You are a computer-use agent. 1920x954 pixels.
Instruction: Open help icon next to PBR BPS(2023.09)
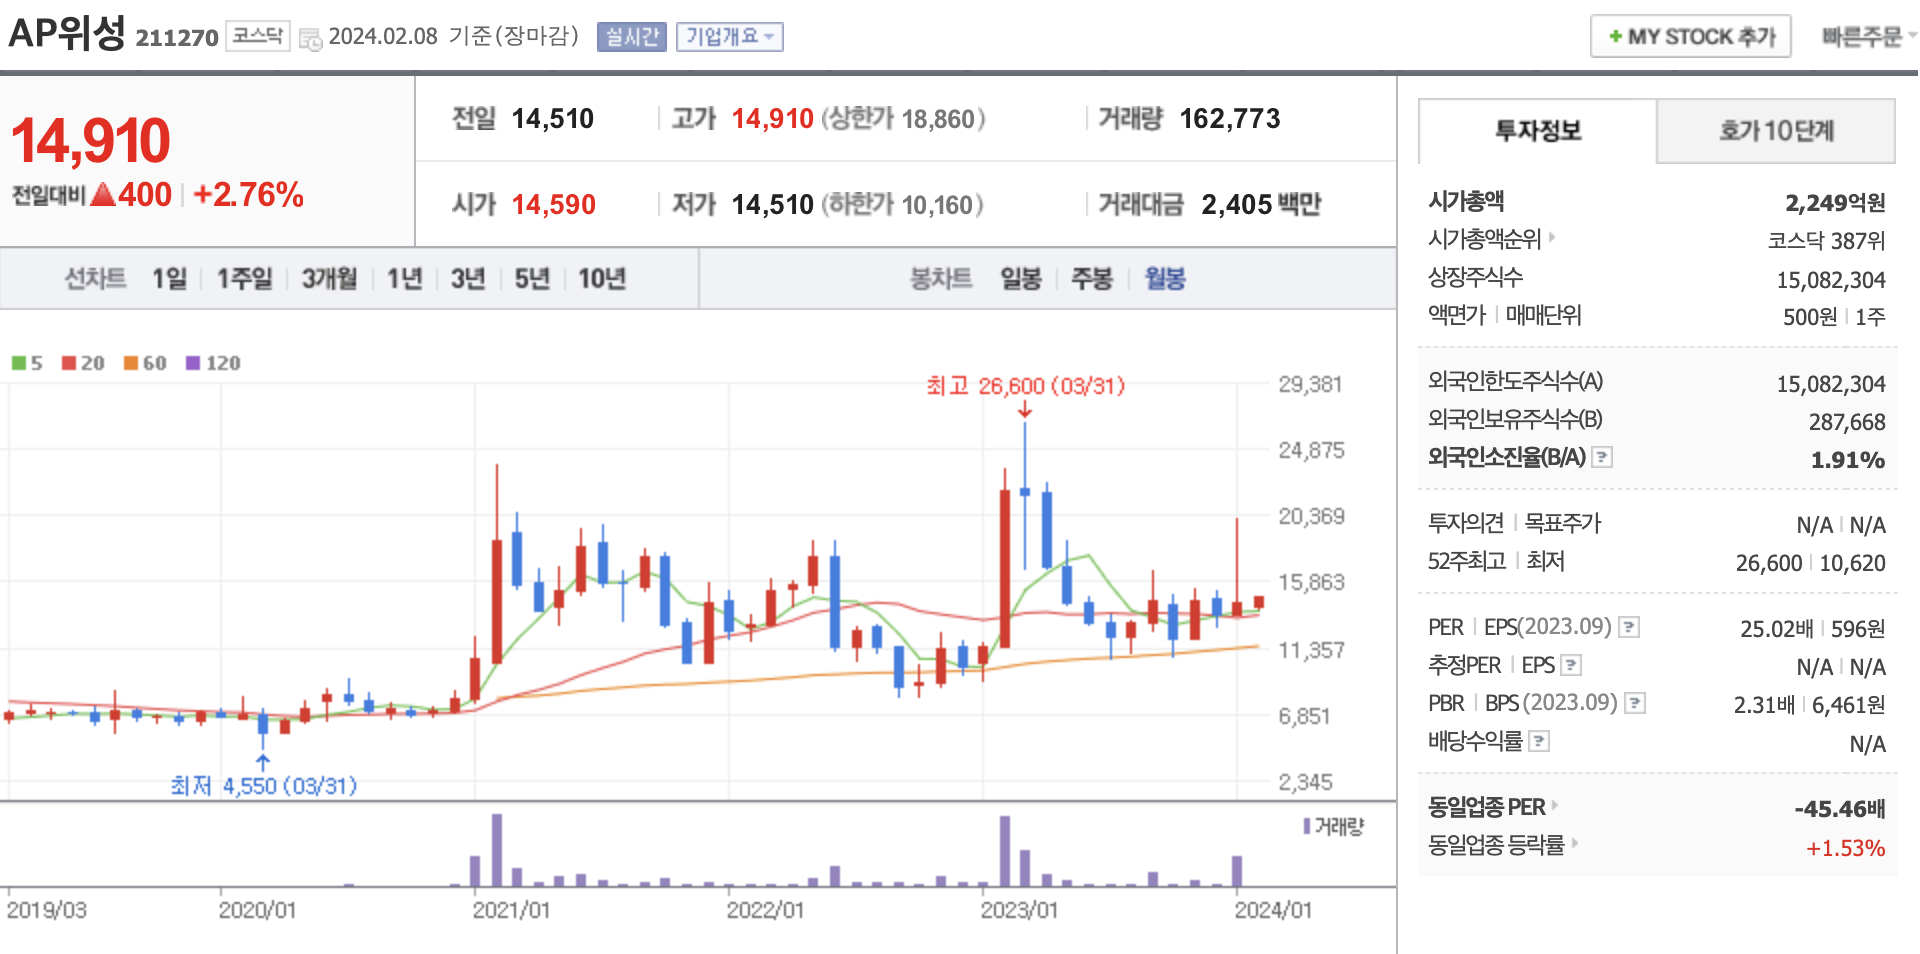1635,703
